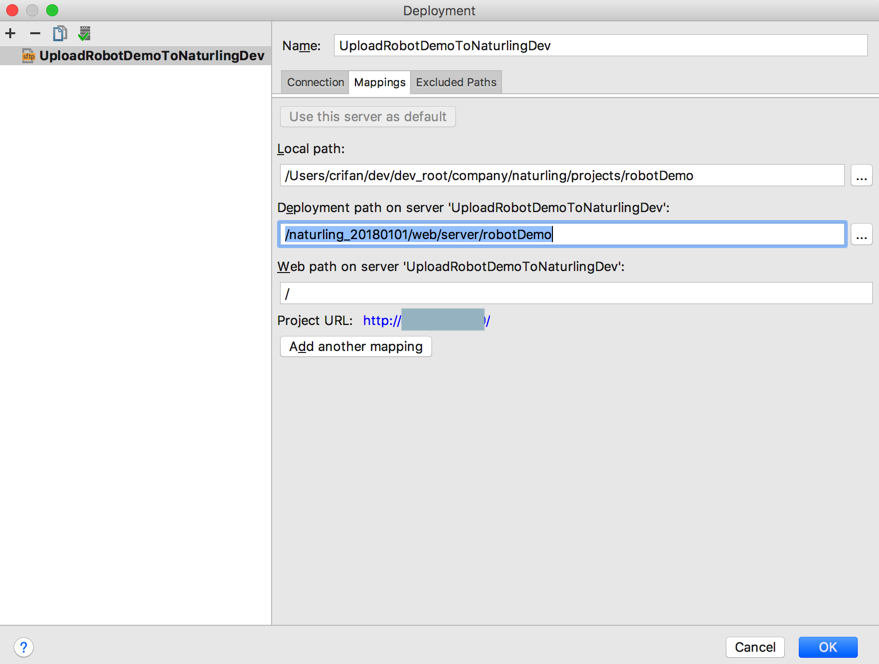Screen dimensions: 879x664
Task: Browse for the deployment path via ellipsis button
Action: click(x=861, y=234)
